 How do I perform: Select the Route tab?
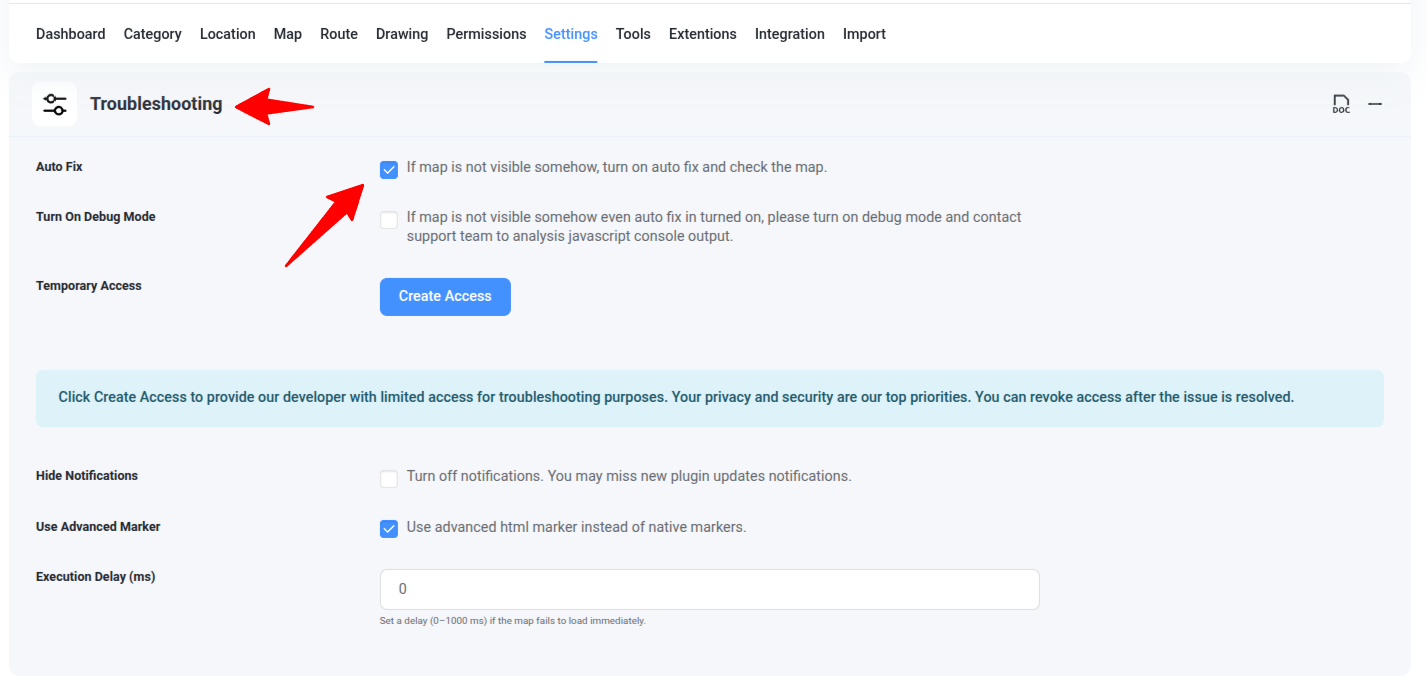click(x=339, y=34)
